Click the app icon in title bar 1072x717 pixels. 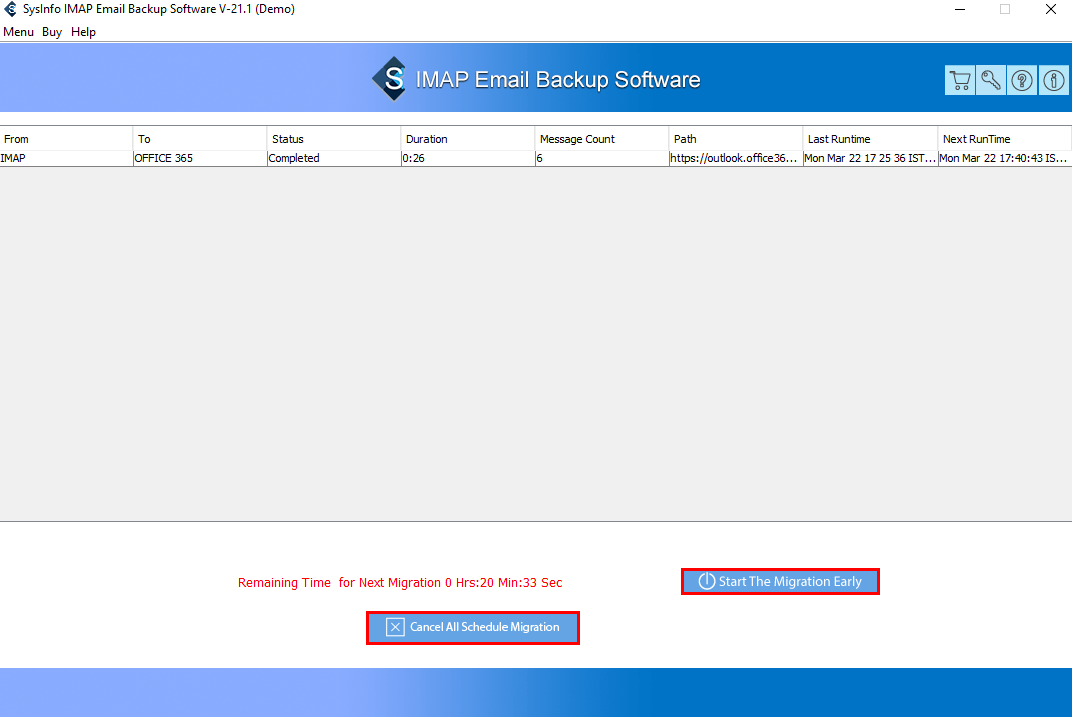(x=10, y=9)
